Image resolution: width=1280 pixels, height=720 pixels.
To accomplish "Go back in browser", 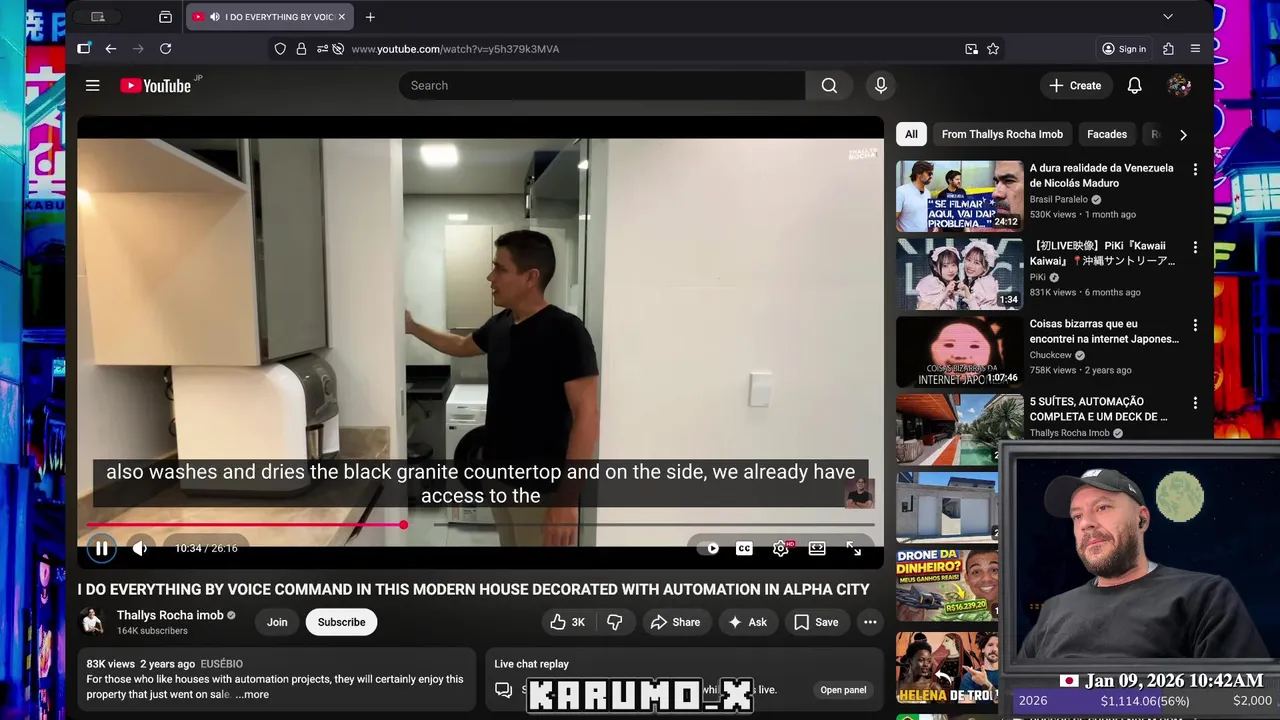I will (x=111, y=49).
